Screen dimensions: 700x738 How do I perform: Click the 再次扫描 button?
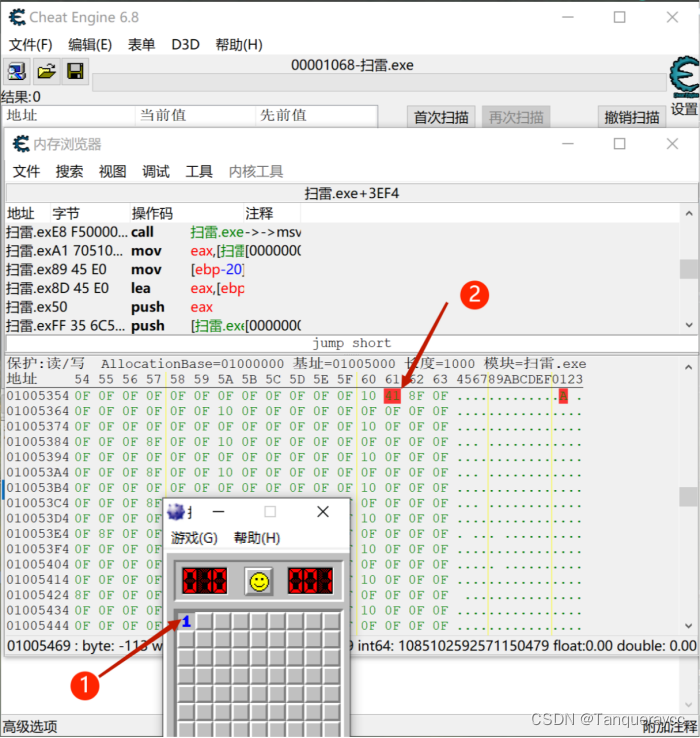pyautogui.click(x=516, y=117)
